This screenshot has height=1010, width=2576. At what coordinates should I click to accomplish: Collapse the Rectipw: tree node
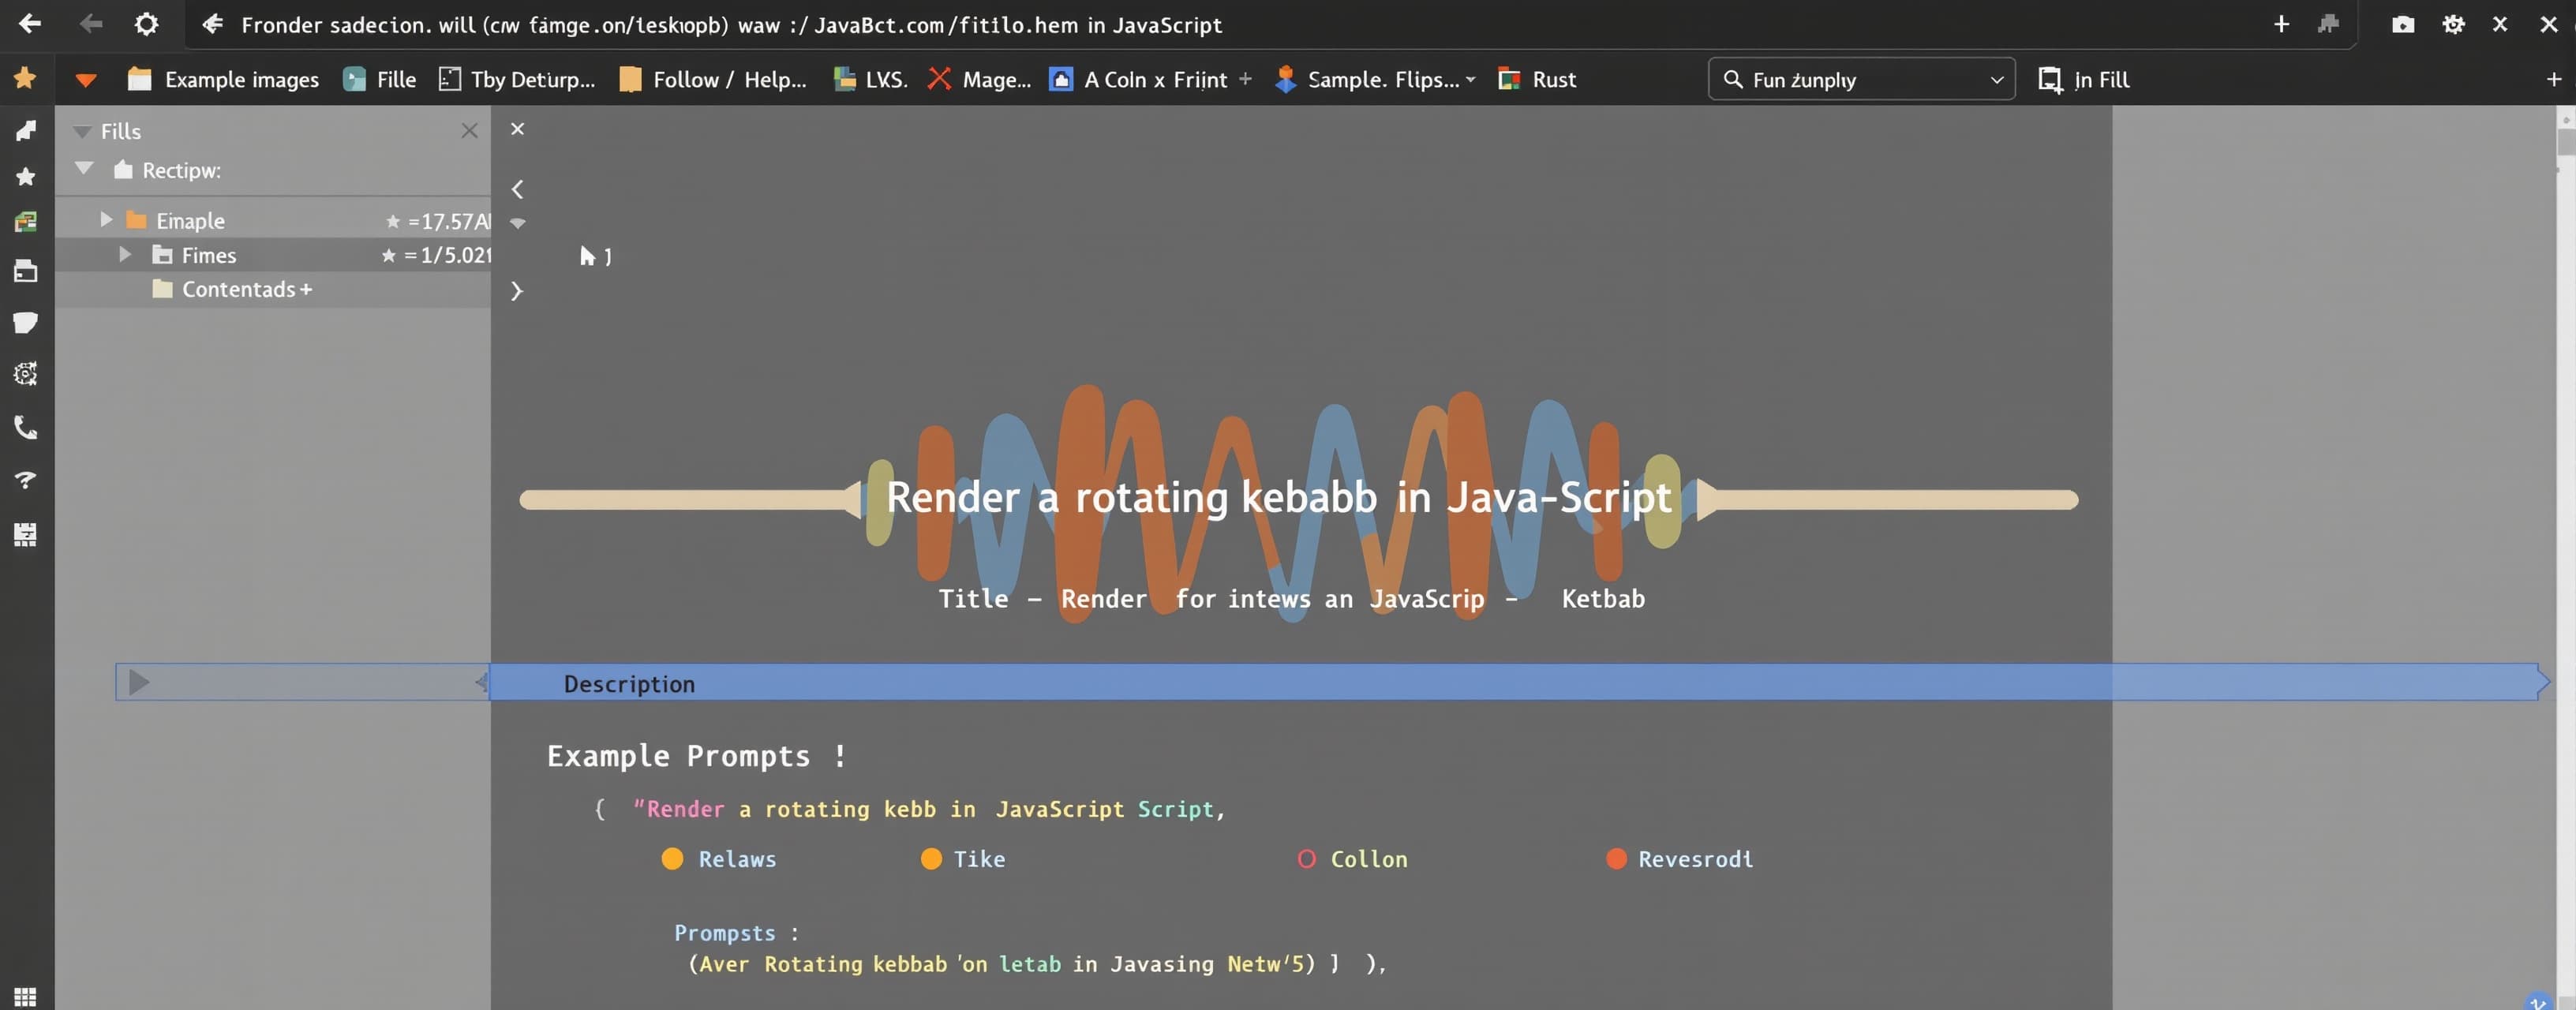click(x=85, y=168)
